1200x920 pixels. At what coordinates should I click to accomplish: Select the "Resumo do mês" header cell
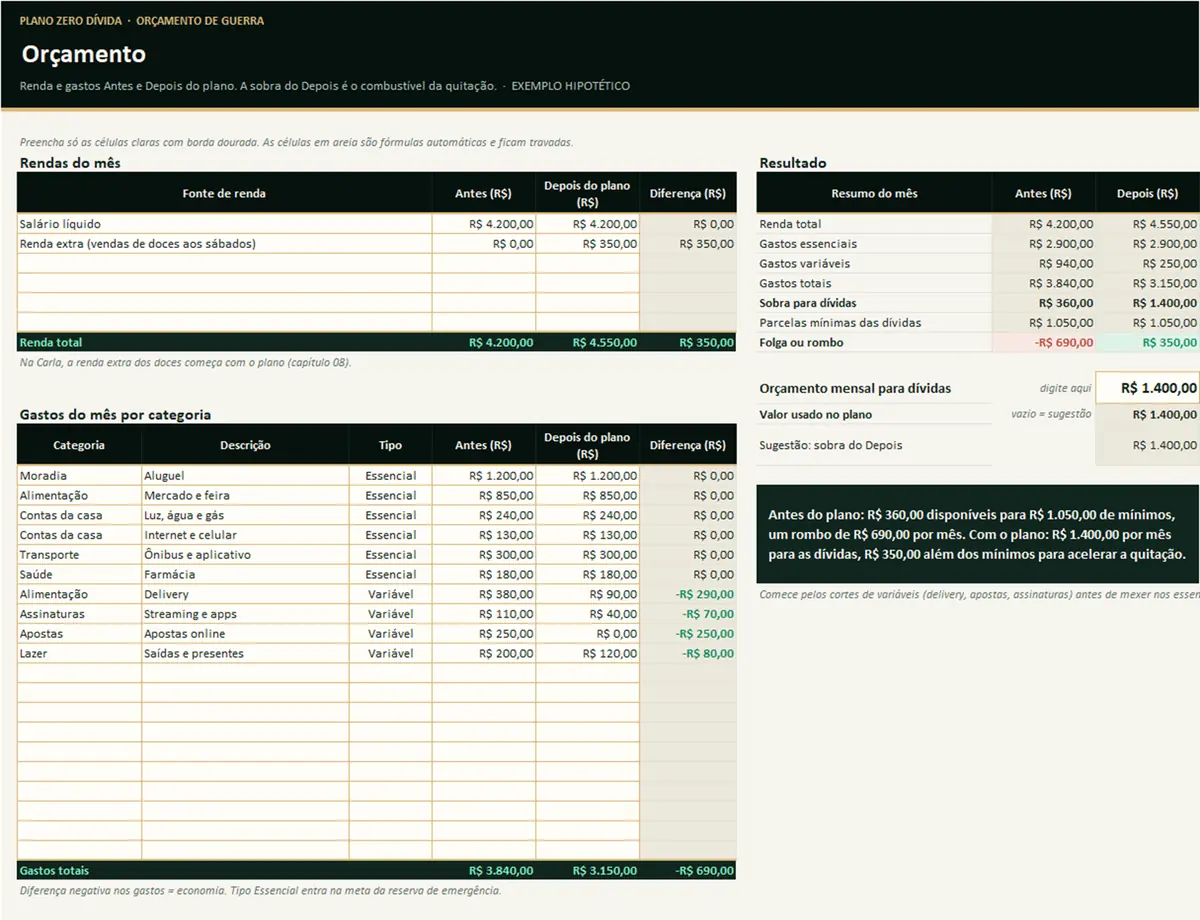[x=874, y=193]
